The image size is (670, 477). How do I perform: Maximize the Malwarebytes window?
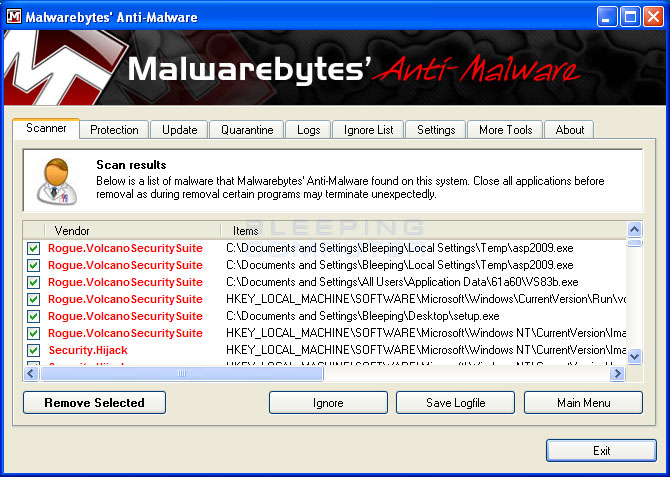(630, 17)
